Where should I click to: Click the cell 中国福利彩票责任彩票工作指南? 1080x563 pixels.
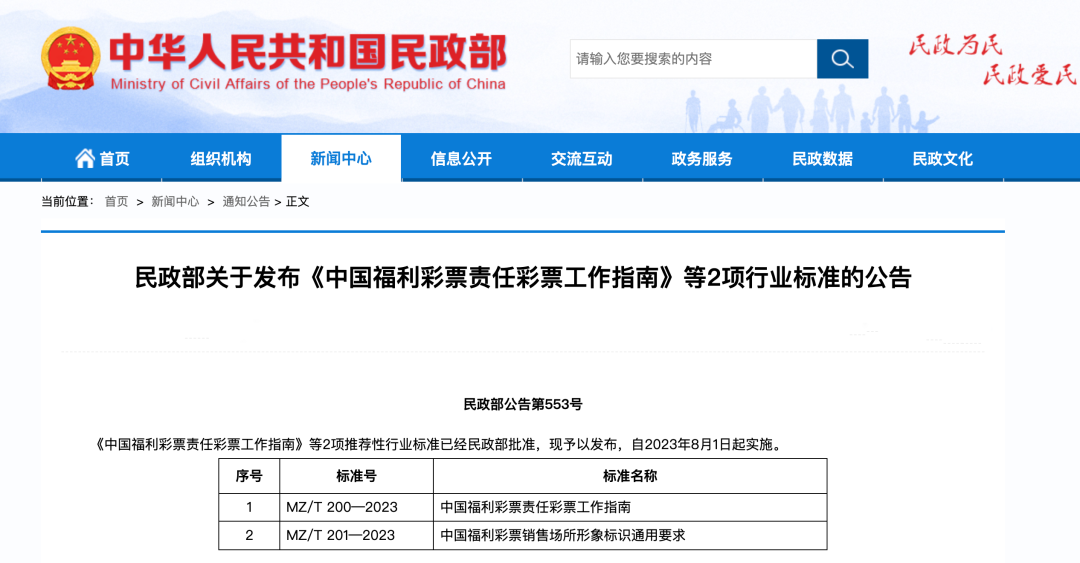[x=630, y=507]
